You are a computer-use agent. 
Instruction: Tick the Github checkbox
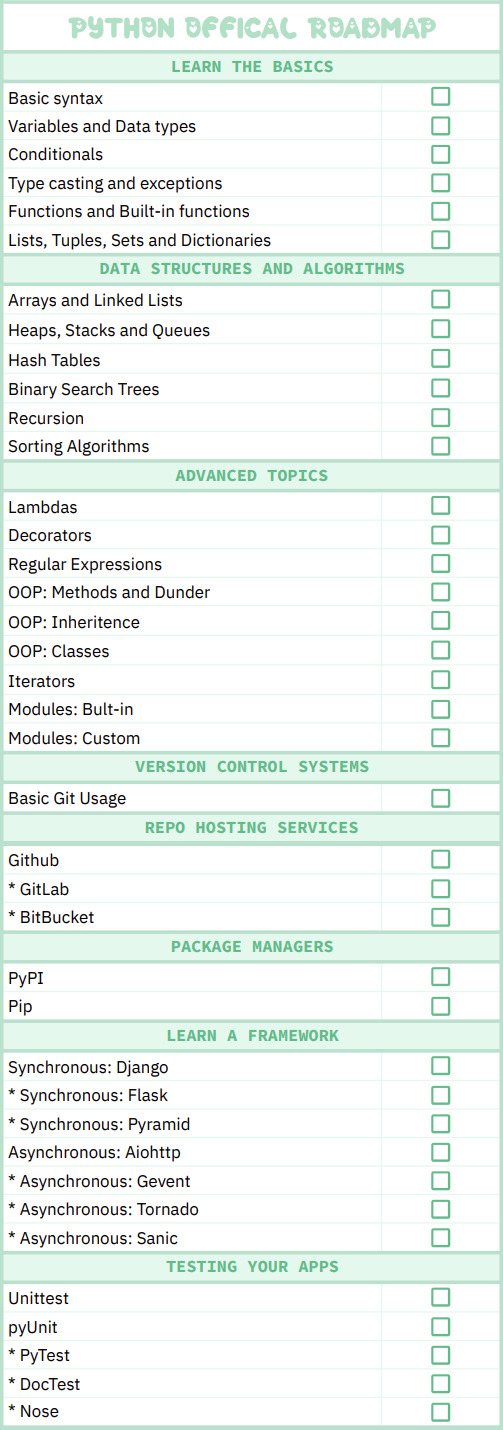coord(440,859)
